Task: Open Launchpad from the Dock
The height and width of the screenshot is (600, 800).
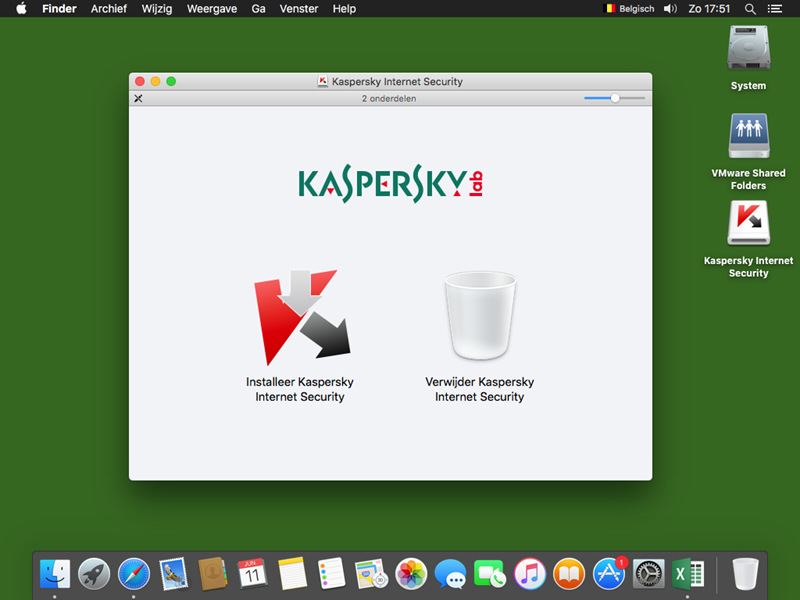Action: [94, 573]
